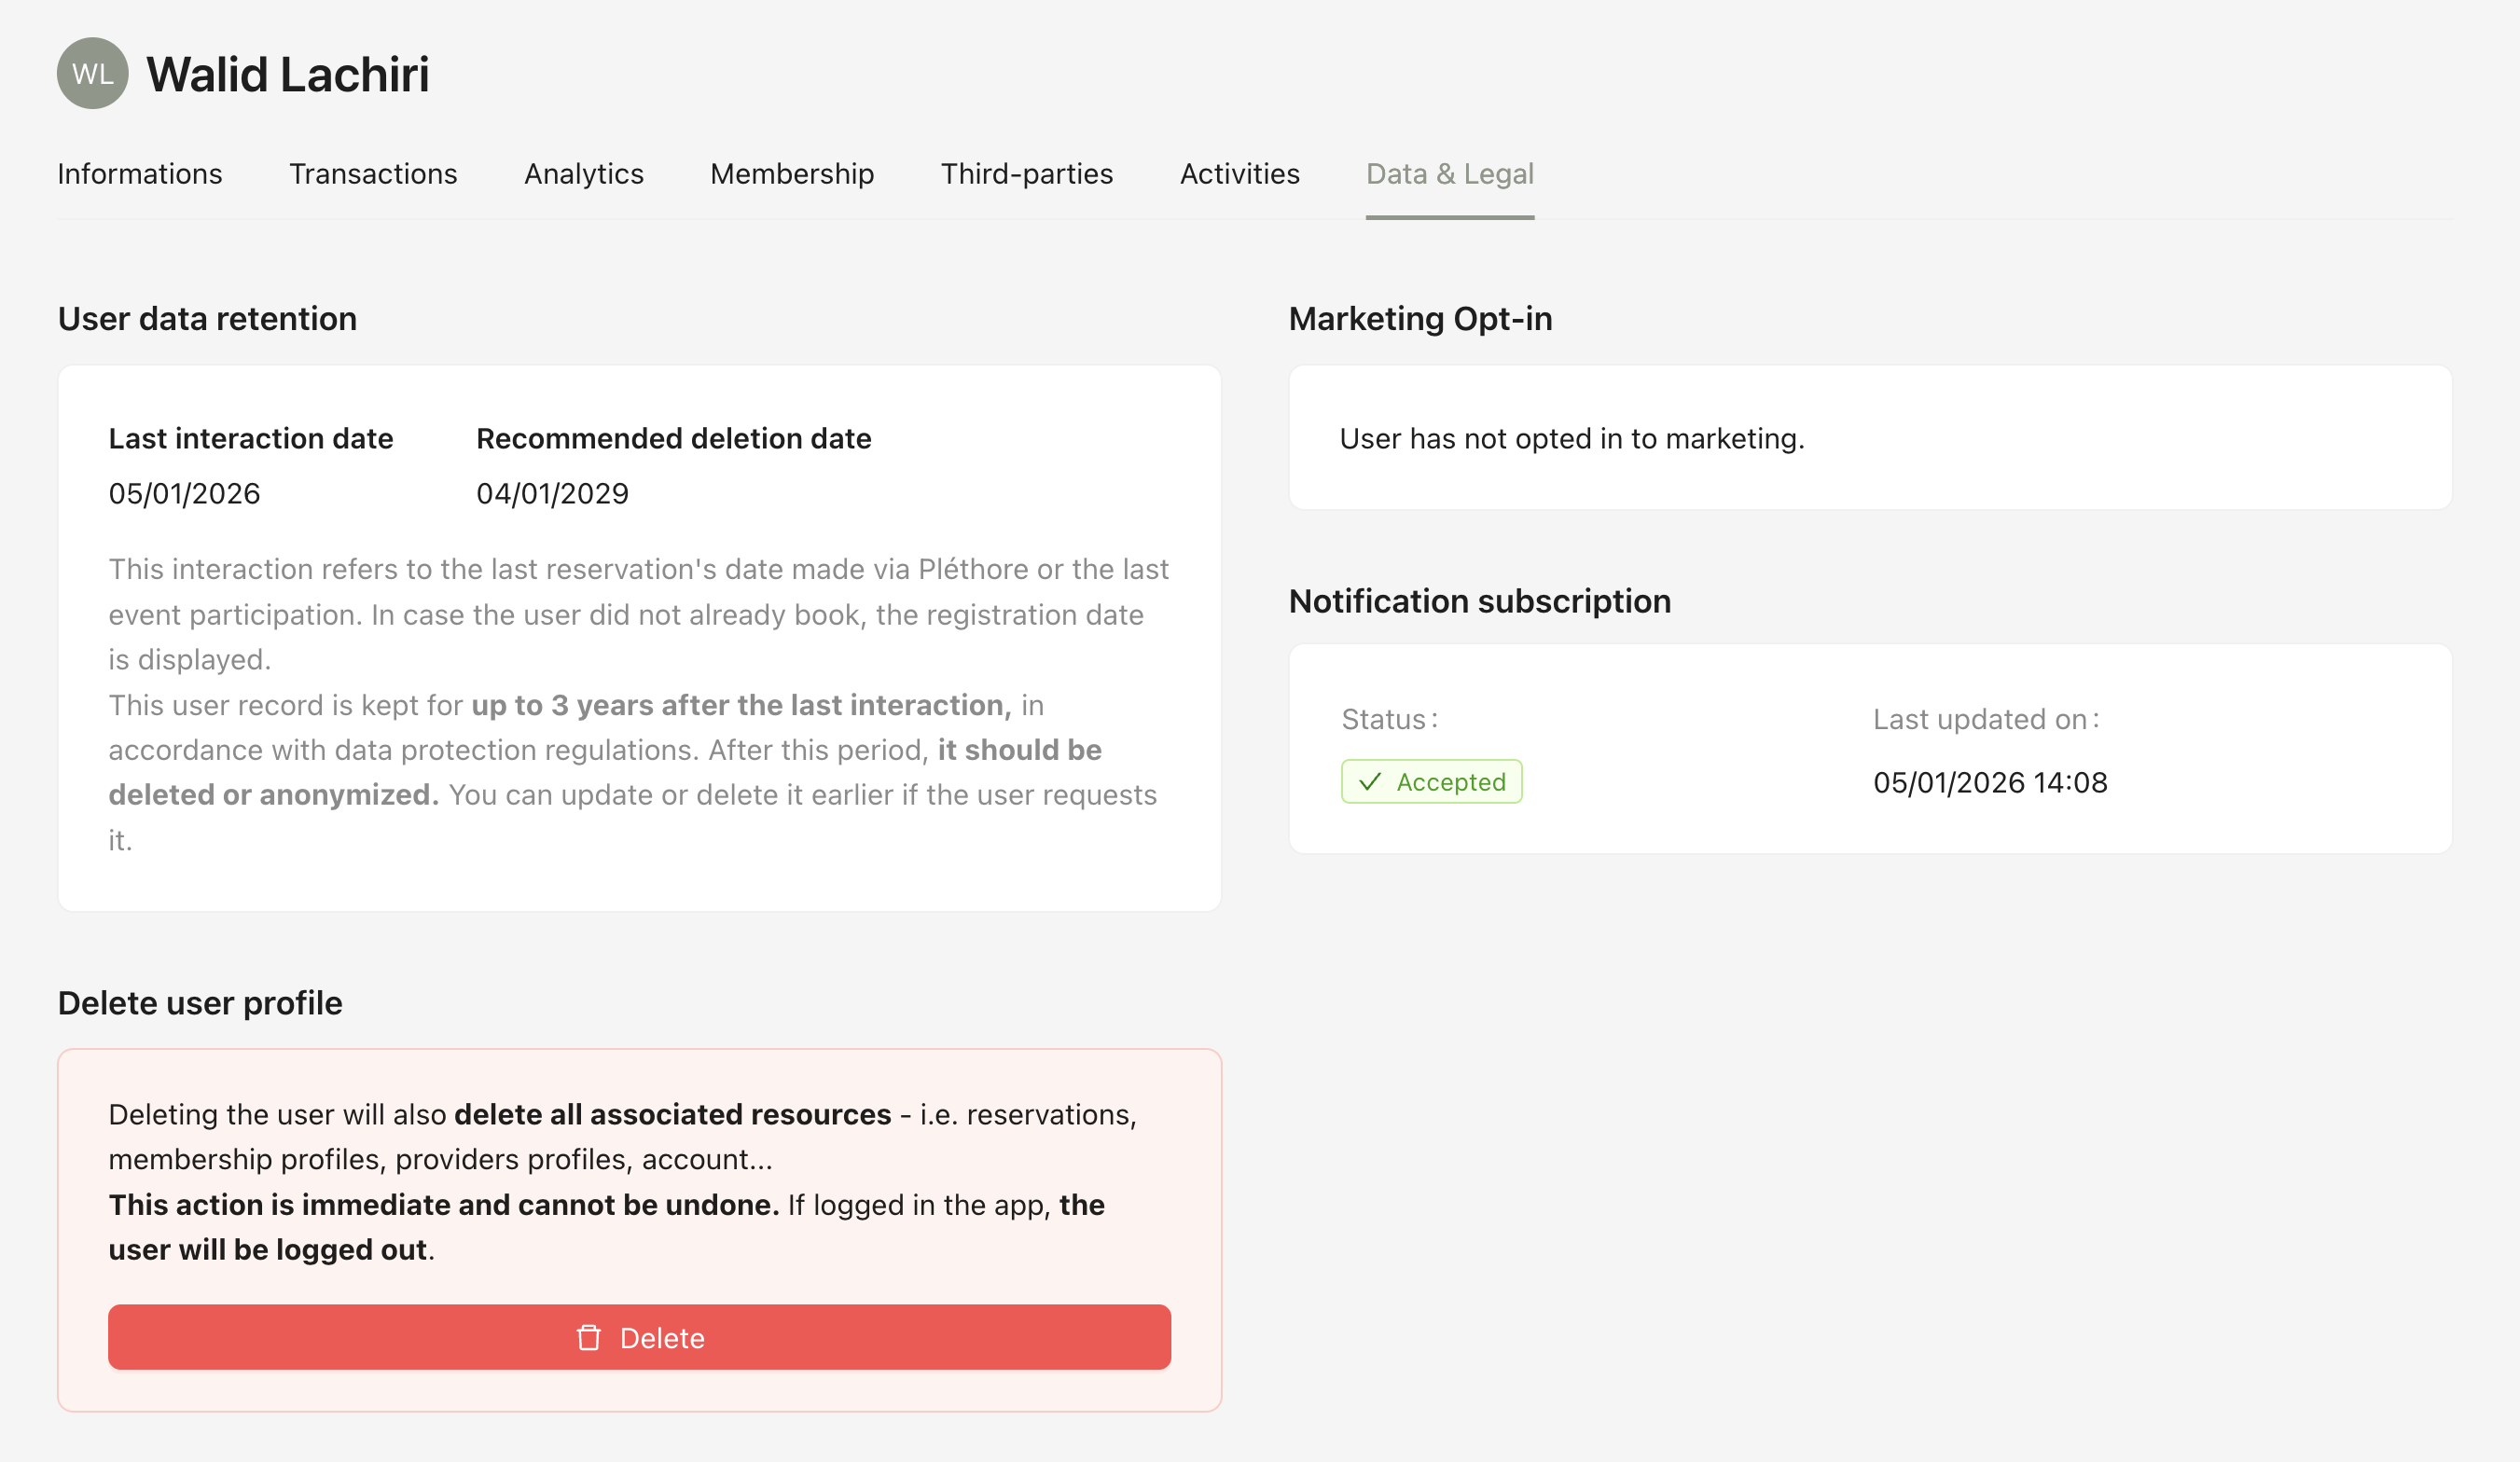The height and width of the screenshot is (1462, 2520).
Task: Select the Data & Legal tab
Action: pos(1449,174)
